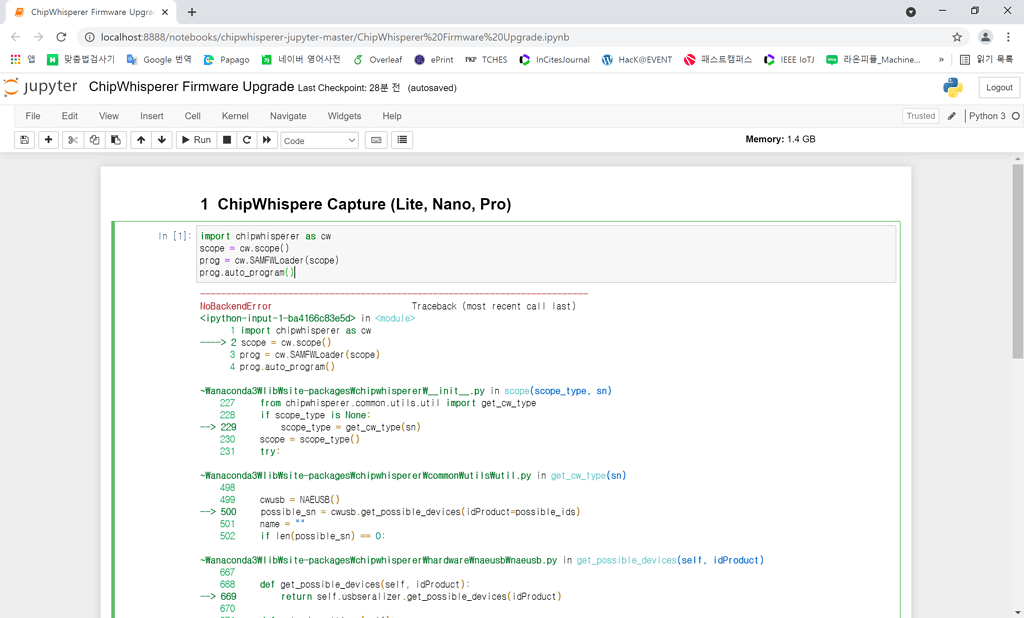Move the selected cell up
This screenshot has height=618, width=1024.
click(141, 140)
